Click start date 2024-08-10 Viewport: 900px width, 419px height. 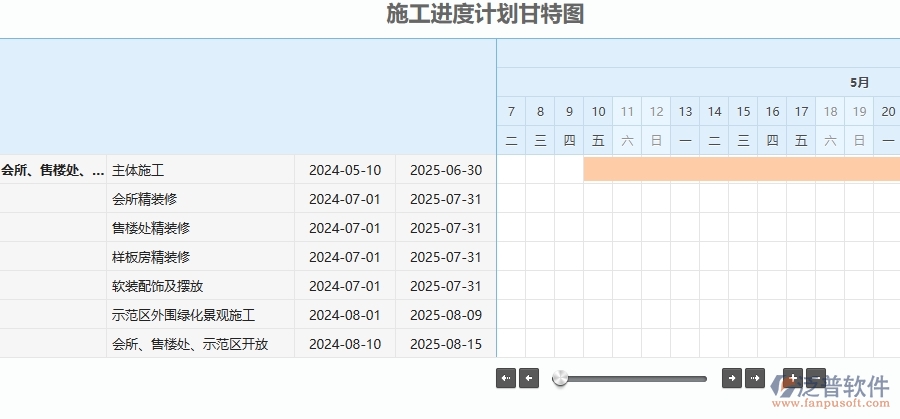pyautogui.click(x=344, y=344)
